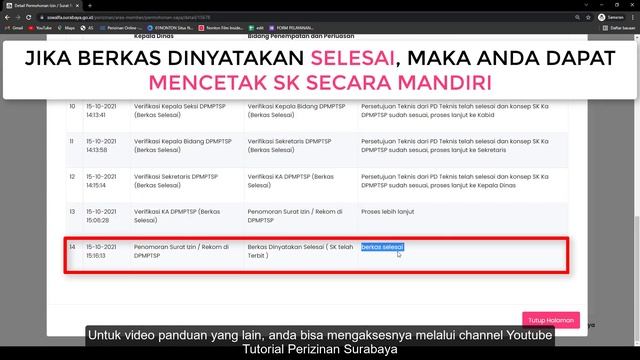This screenshot has width=640, height=360.
Task: Open the Maps bookmark
Action: click(66, 28)
